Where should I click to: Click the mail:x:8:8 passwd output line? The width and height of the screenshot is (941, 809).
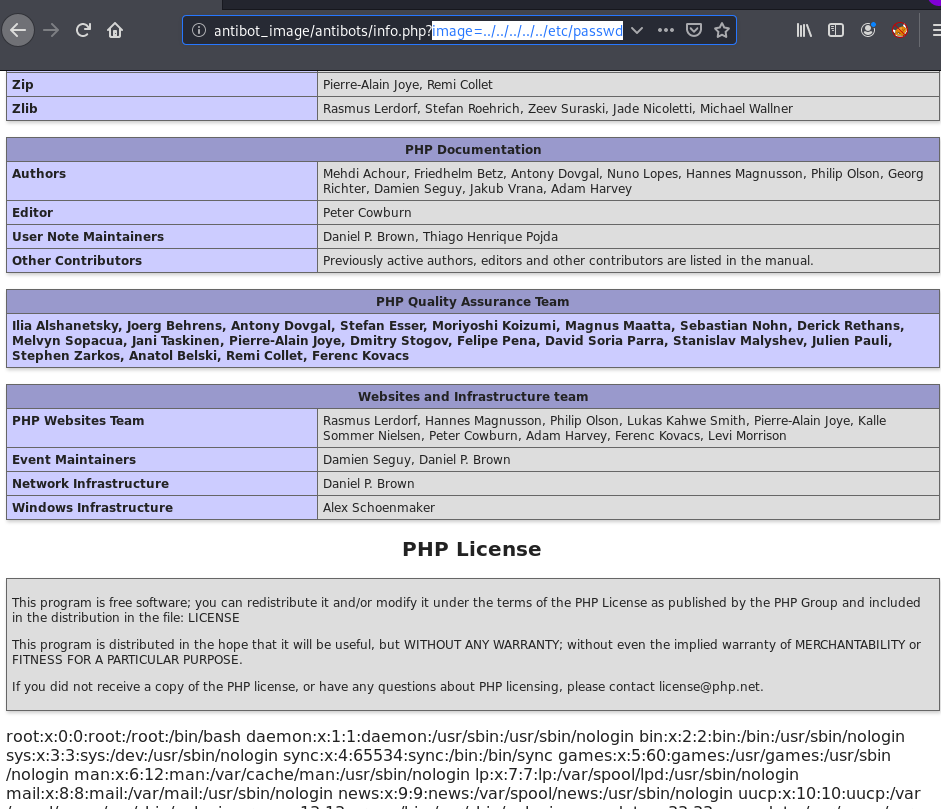[463, 793]
